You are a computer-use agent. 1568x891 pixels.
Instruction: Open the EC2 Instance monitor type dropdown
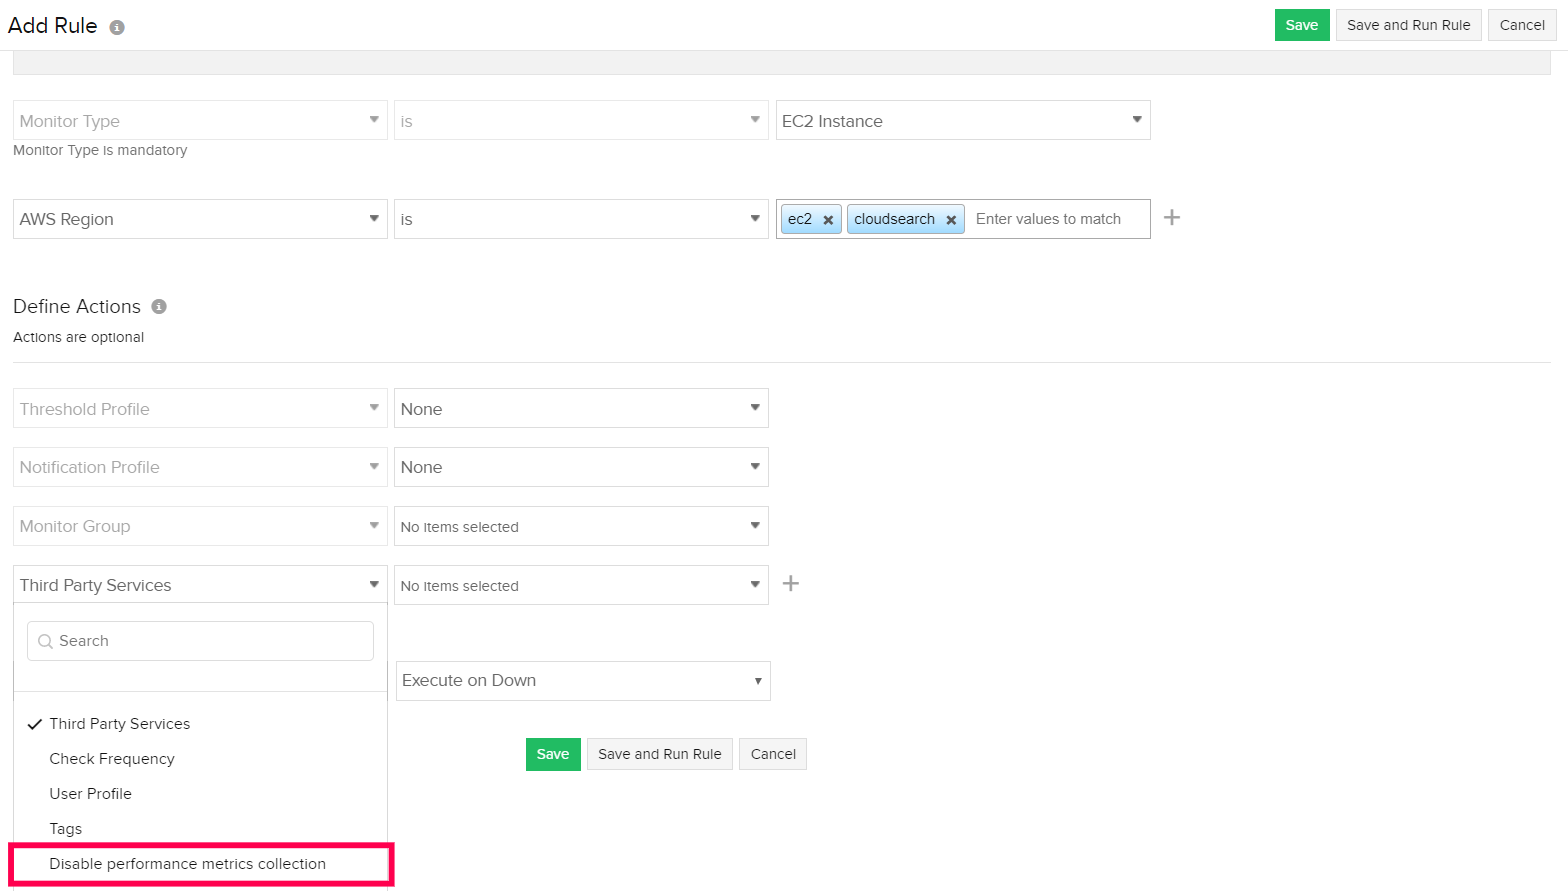coord(962,121)
